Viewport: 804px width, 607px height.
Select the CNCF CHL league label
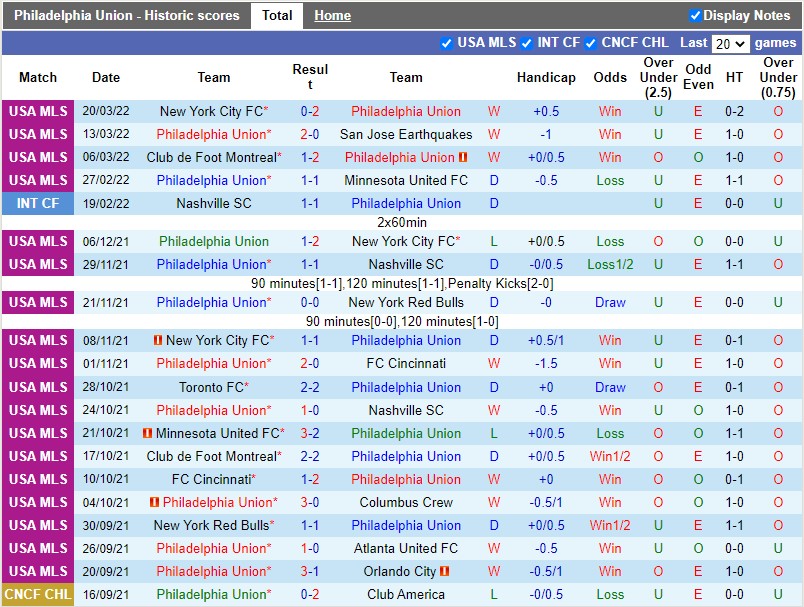point(38,594)
